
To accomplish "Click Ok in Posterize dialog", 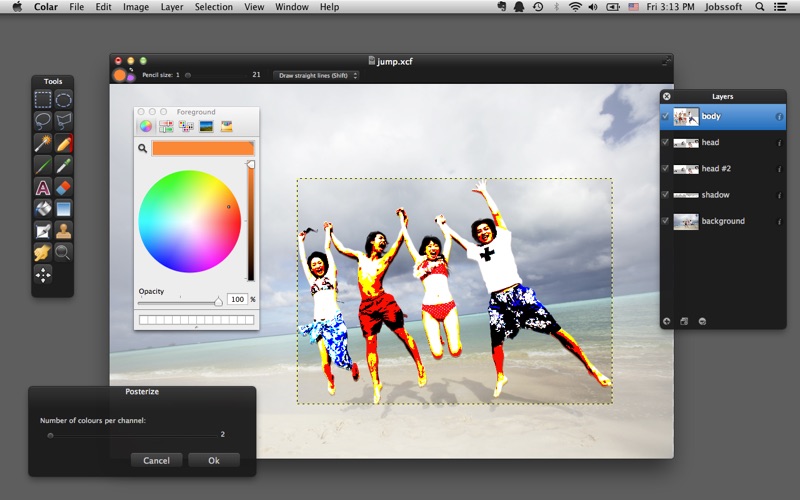I will 214,461.
